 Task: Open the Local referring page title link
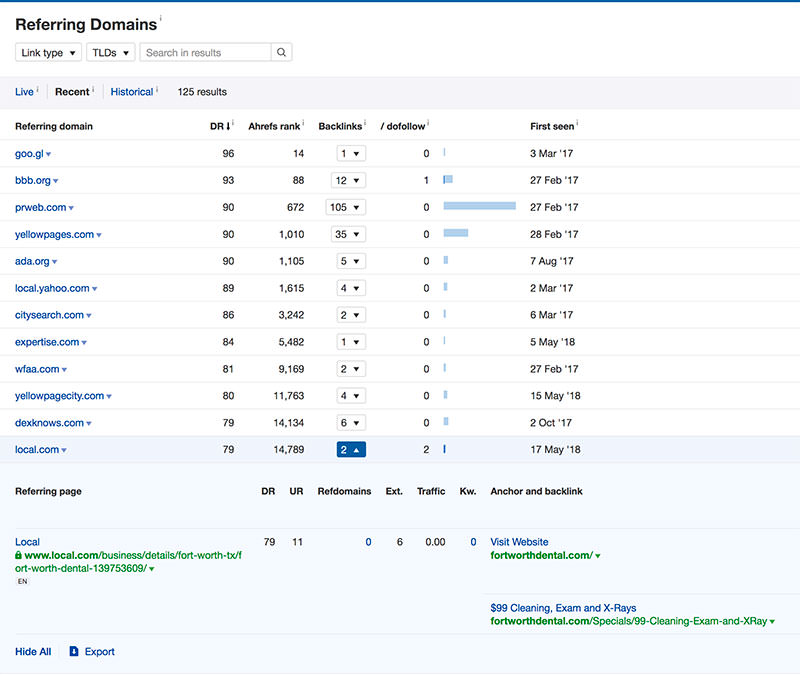27,542
